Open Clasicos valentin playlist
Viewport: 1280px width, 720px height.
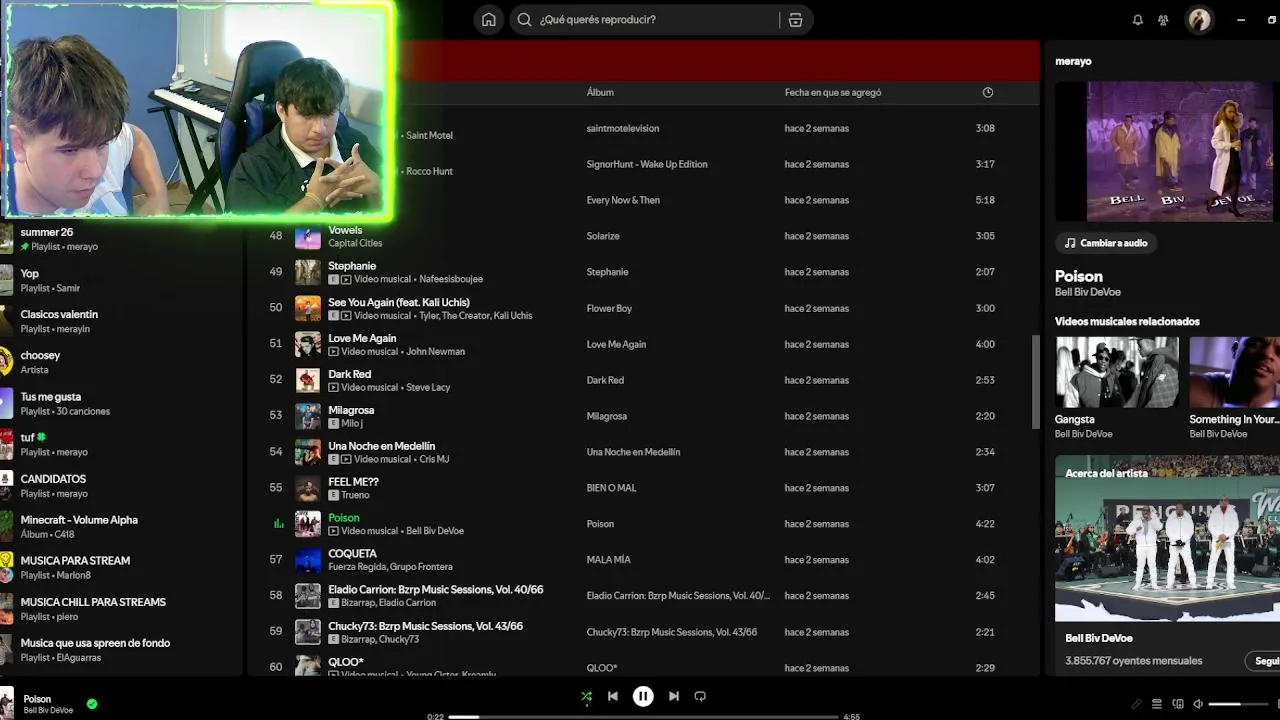coord(121,321)
